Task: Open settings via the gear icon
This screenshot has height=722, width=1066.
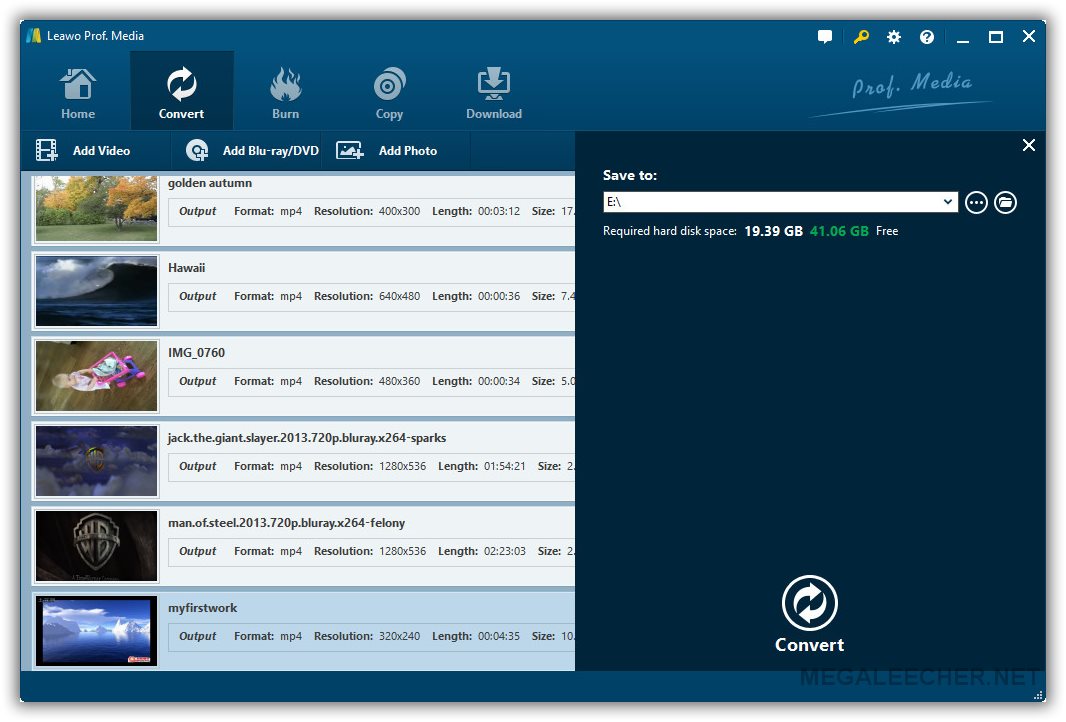Action: (x=894, y=37)
